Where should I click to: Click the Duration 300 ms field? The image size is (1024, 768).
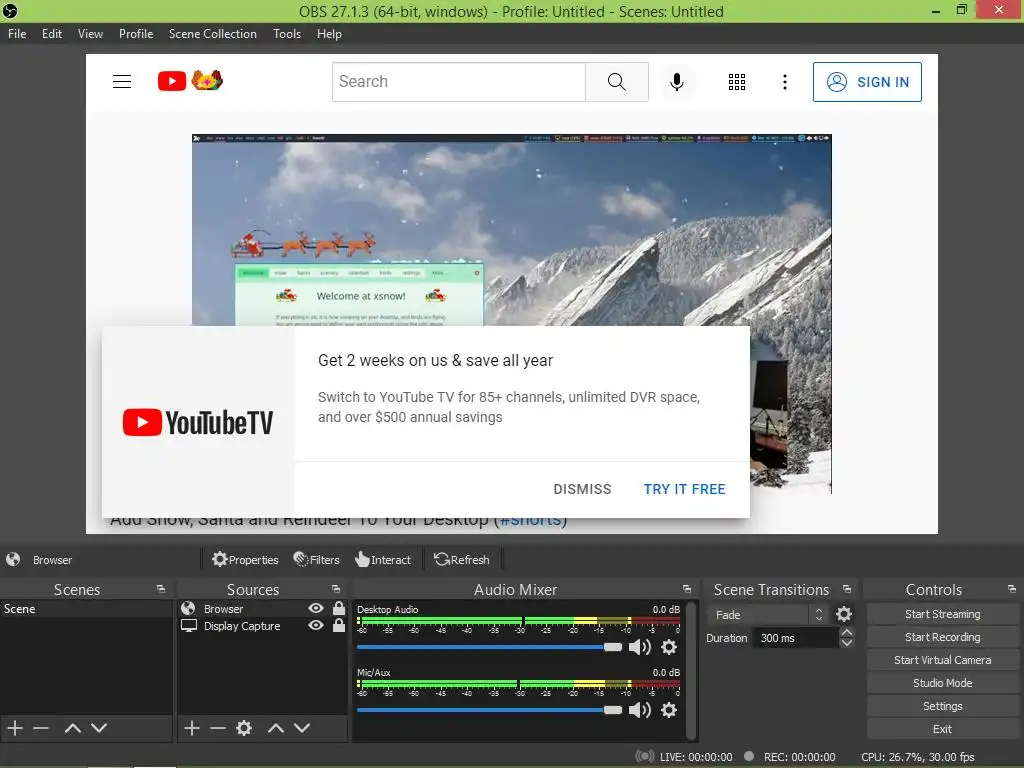coord(795,638)
